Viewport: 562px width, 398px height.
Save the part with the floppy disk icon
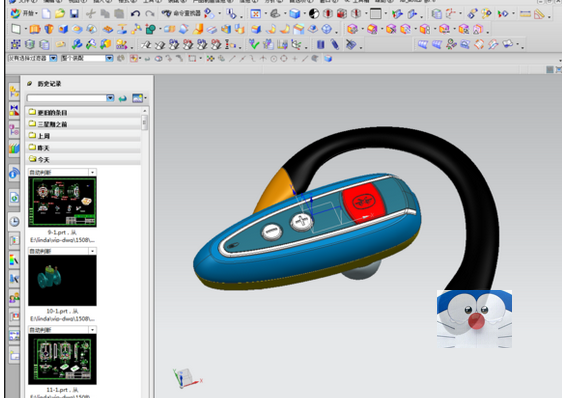(74, 14)
